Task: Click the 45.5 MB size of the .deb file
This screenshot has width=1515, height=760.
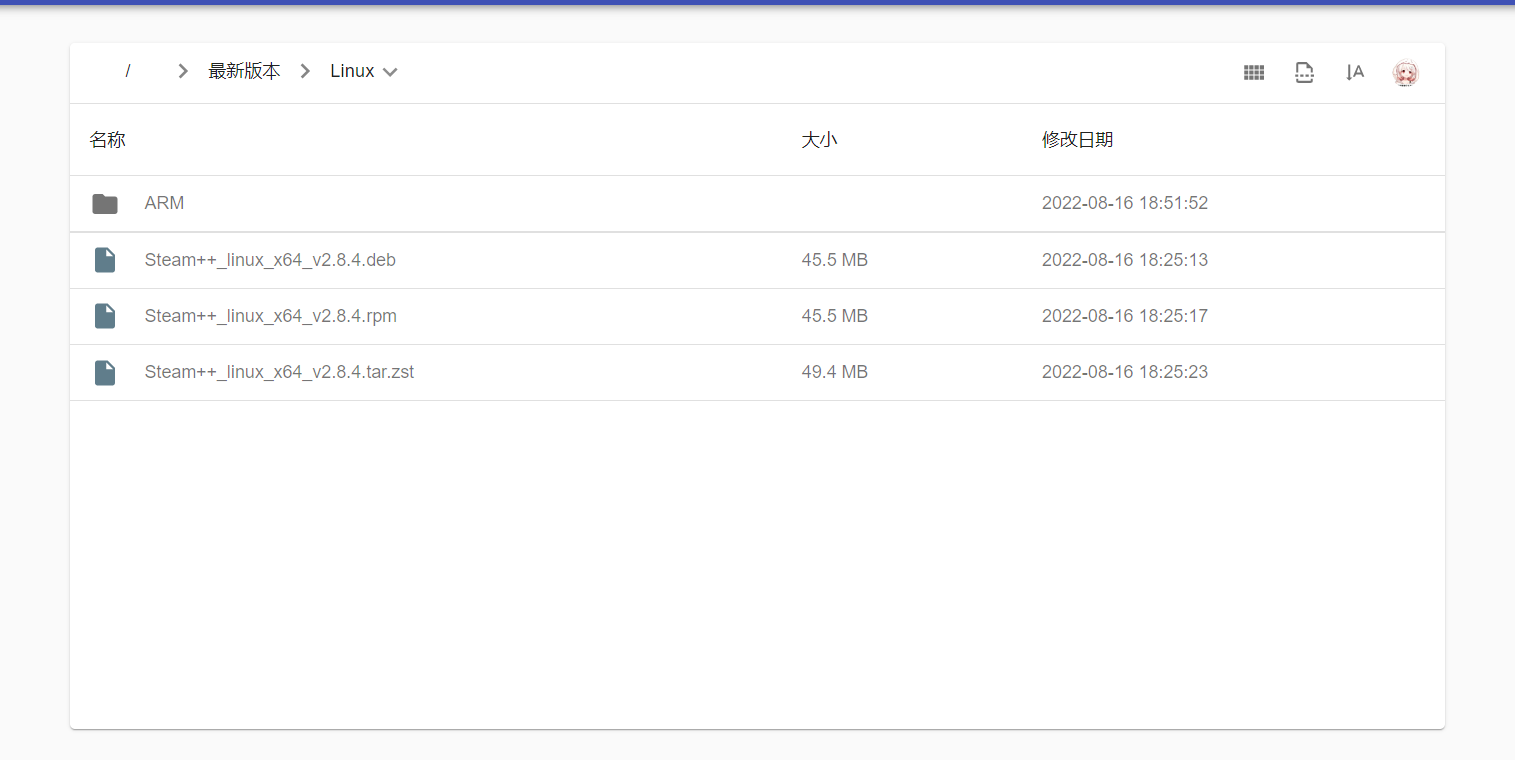Action: click(834, 260)
